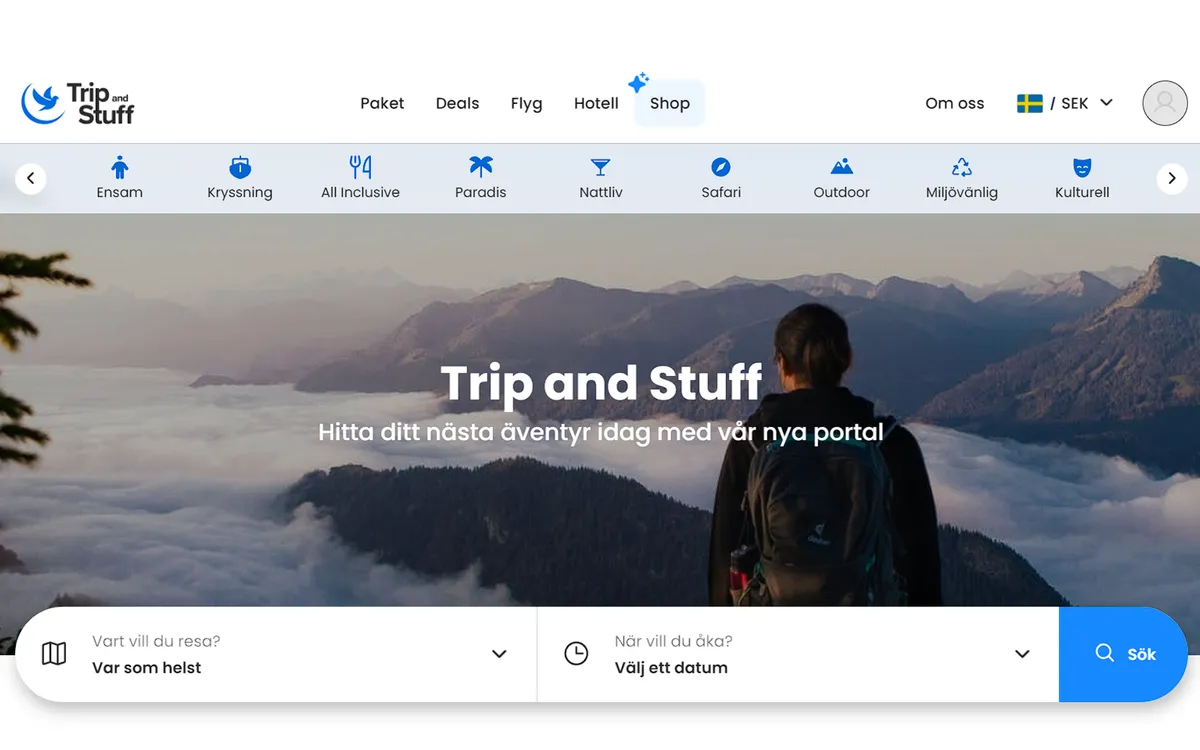Screen dimensions: 1200x750
Task: Click the 'När vill du åka?' label
Action: click(x=674, y=641)
